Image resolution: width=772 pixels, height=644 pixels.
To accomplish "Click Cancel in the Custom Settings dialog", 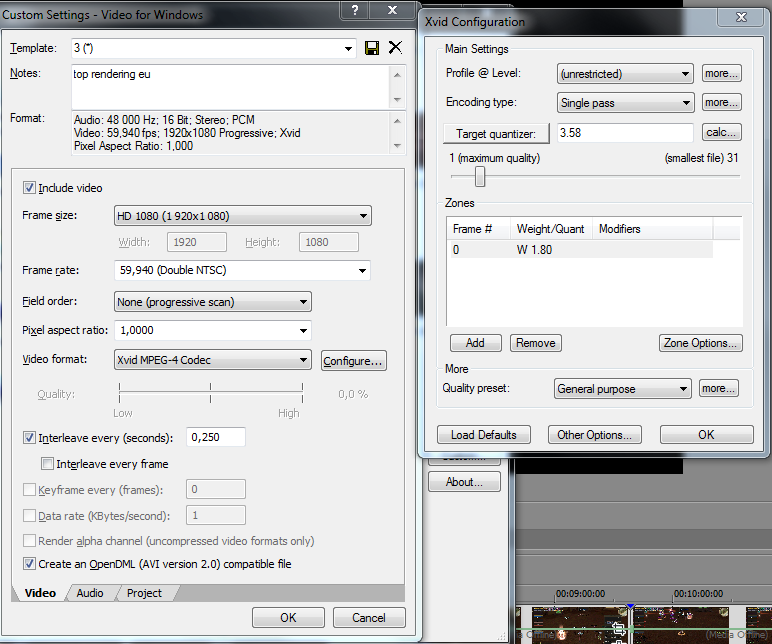I will (369, 617).
